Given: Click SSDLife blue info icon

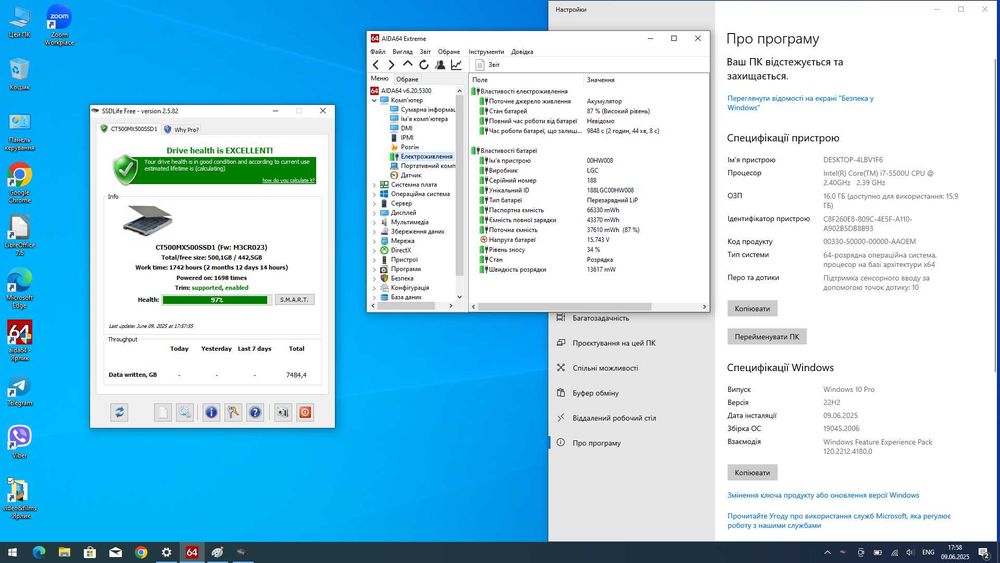Looking at the screenshot, I should 211,412.
